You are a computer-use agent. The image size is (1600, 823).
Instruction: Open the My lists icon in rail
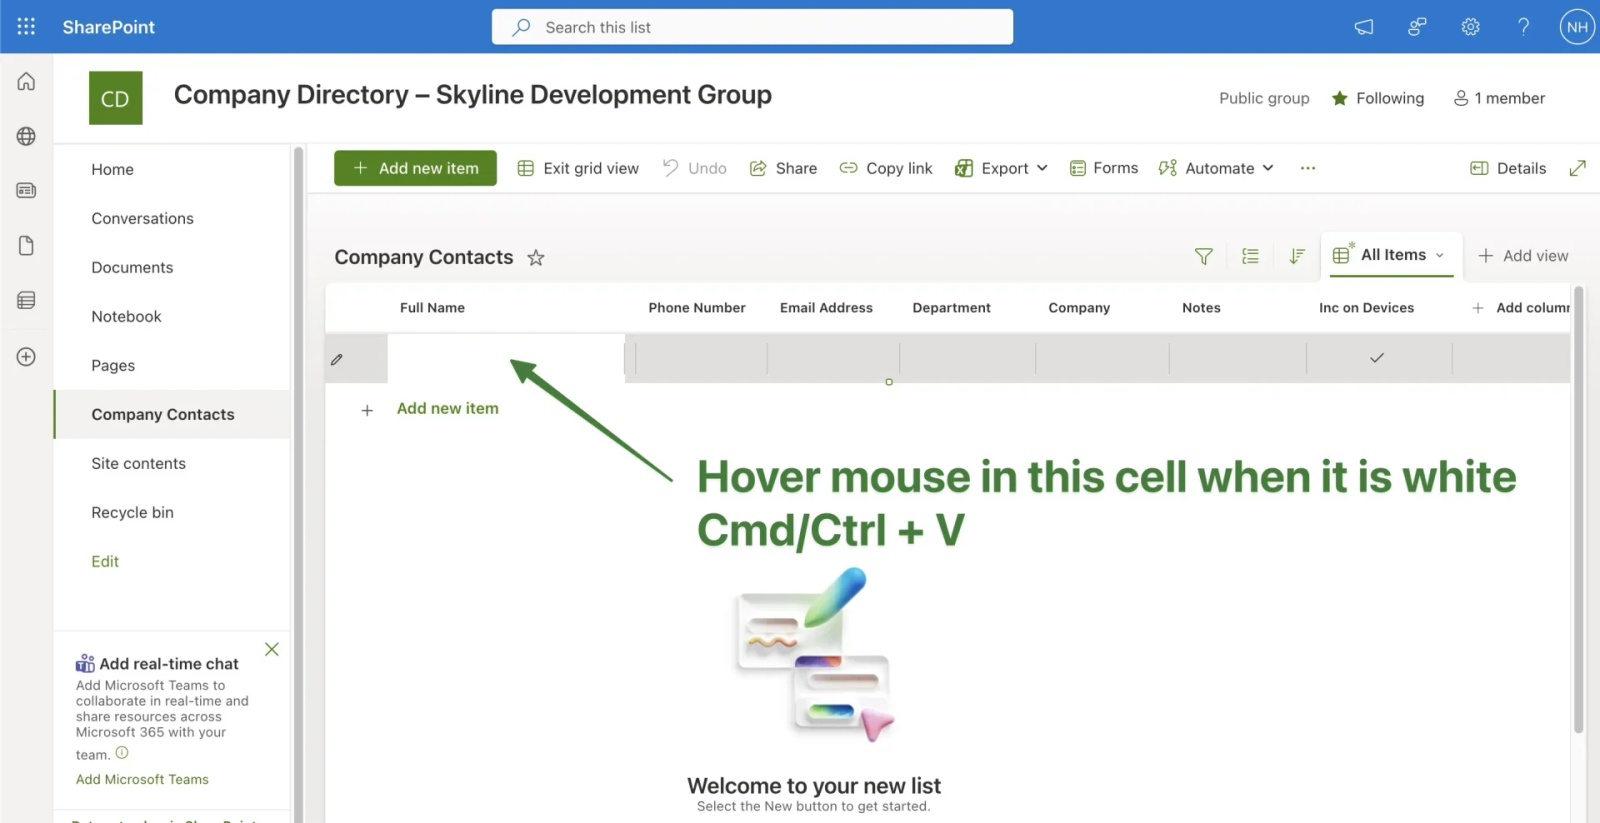[26, 300]
